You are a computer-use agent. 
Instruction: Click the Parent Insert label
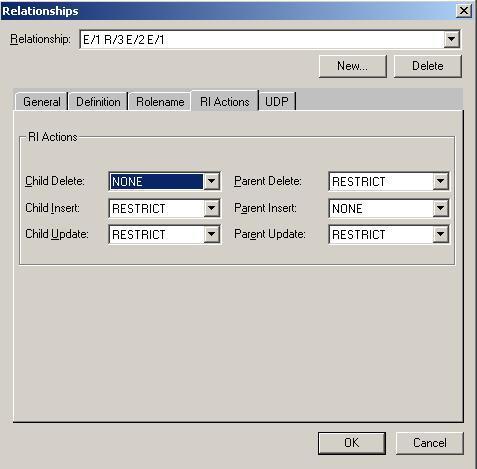click(265, 208)
